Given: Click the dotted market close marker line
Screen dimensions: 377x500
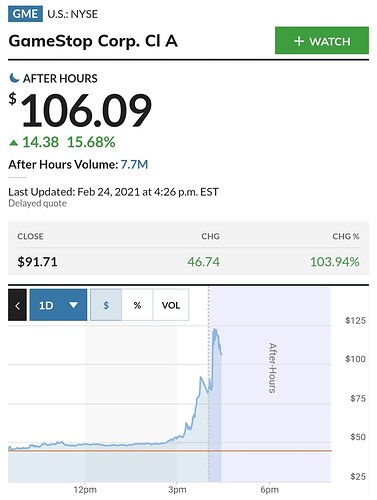Looking at the screenshot, I should click(209, 383).
